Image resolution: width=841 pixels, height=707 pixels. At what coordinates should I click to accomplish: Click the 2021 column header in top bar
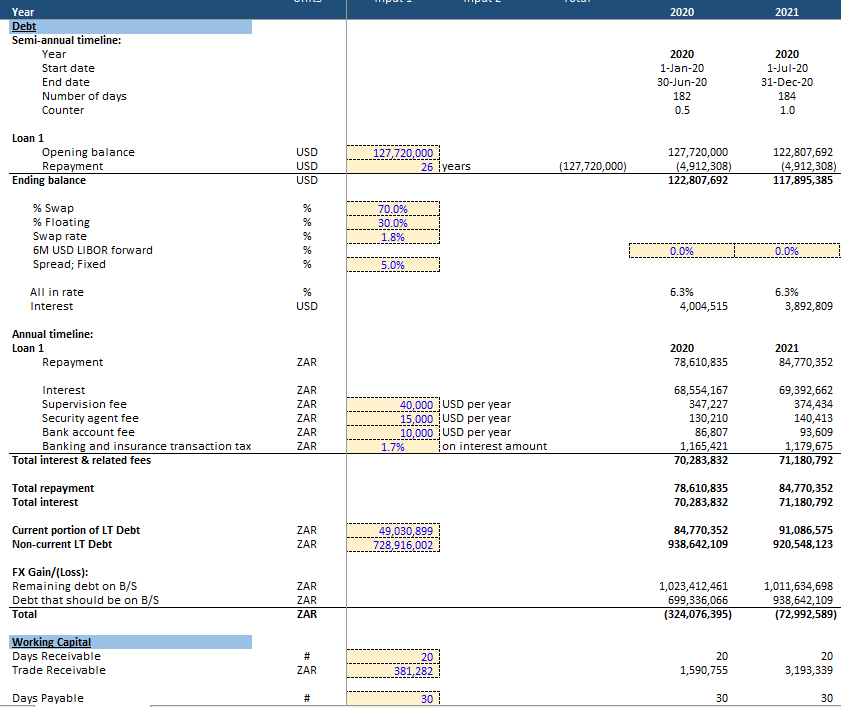point(787,12)
